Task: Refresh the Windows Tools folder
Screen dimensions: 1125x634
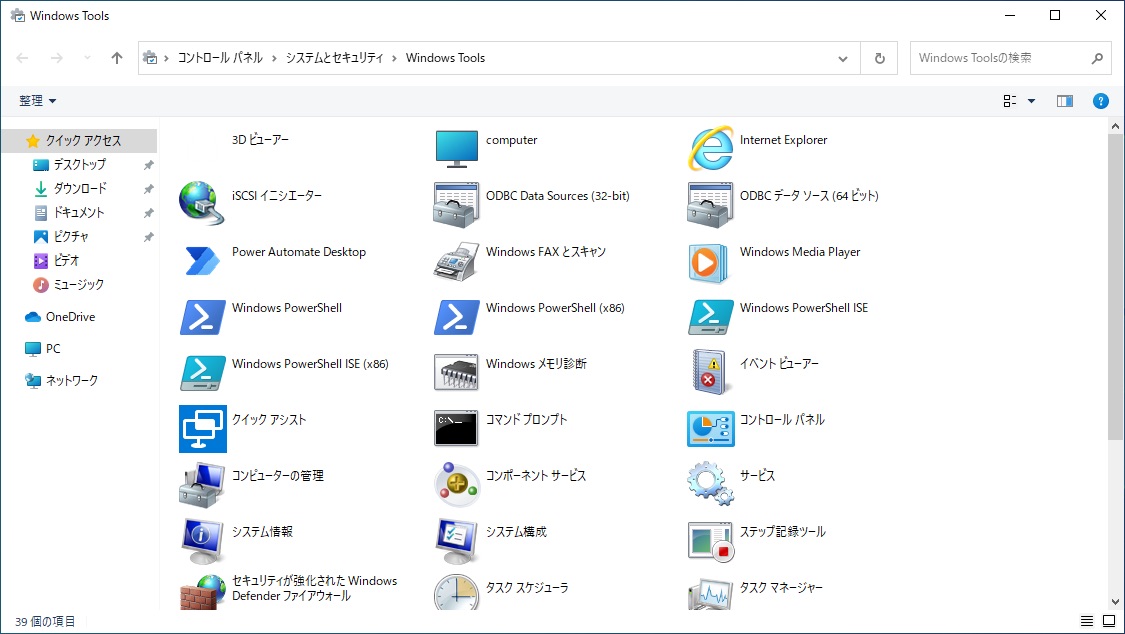Action: (880, 58)
